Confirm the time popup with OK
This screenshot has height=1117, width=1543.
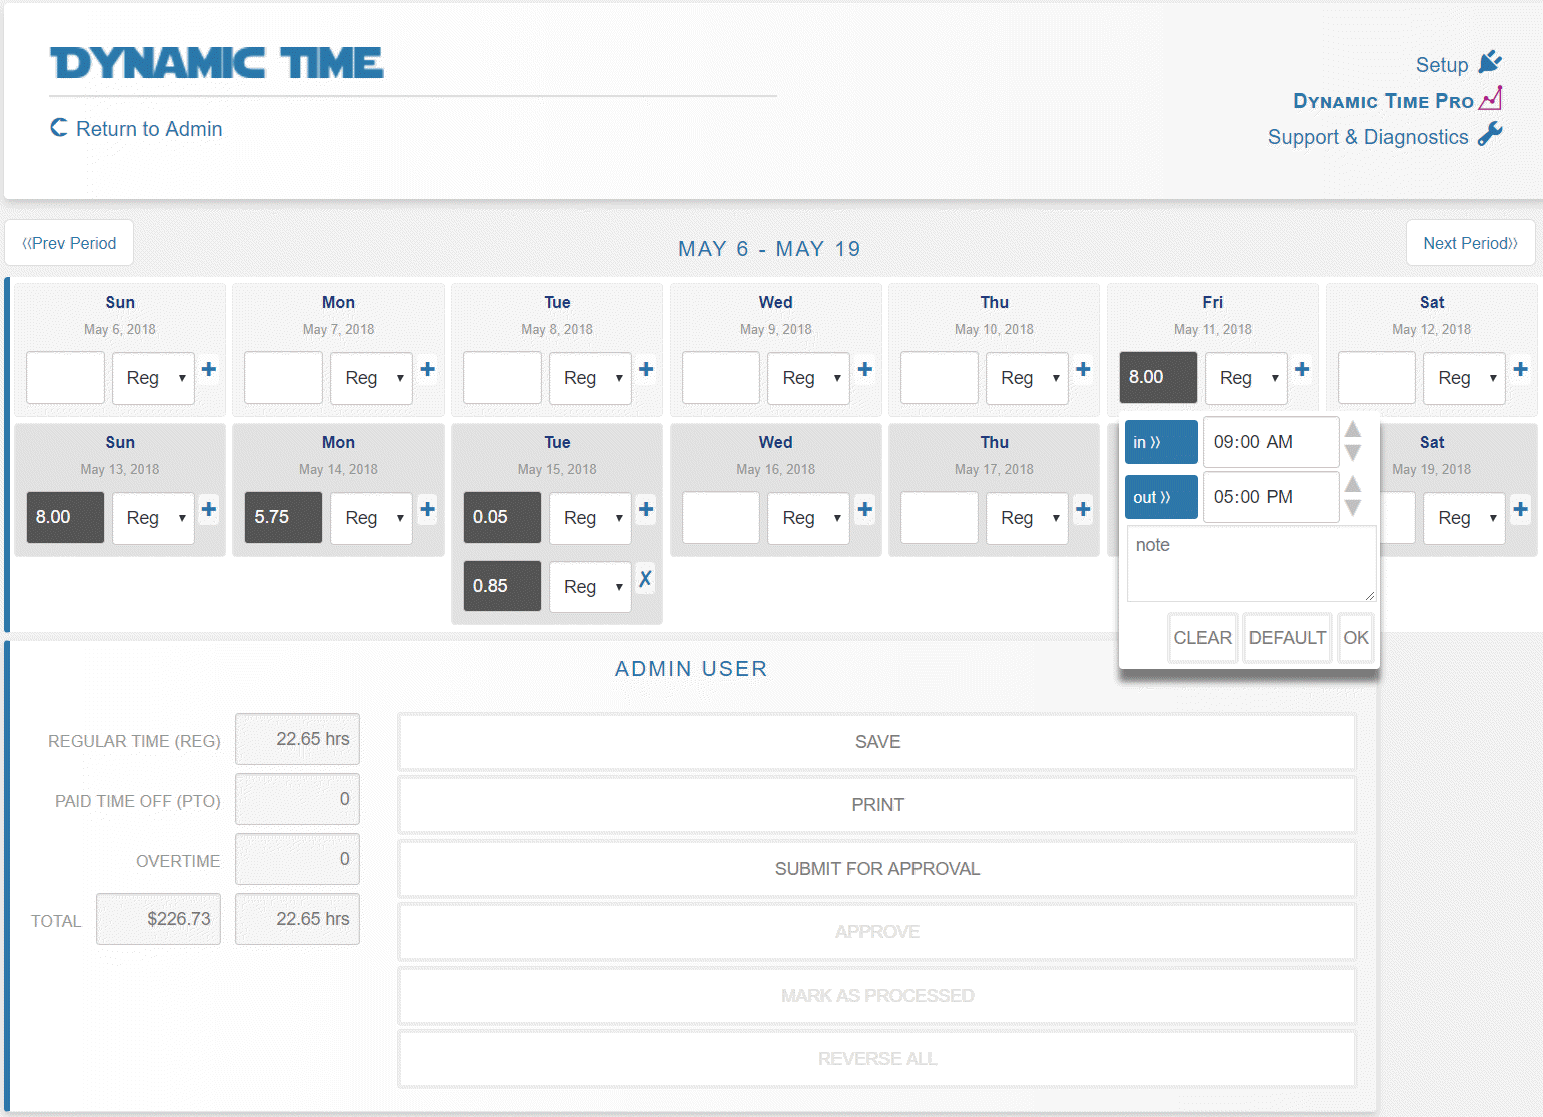pyautogui.click(x=1356, y=638)
